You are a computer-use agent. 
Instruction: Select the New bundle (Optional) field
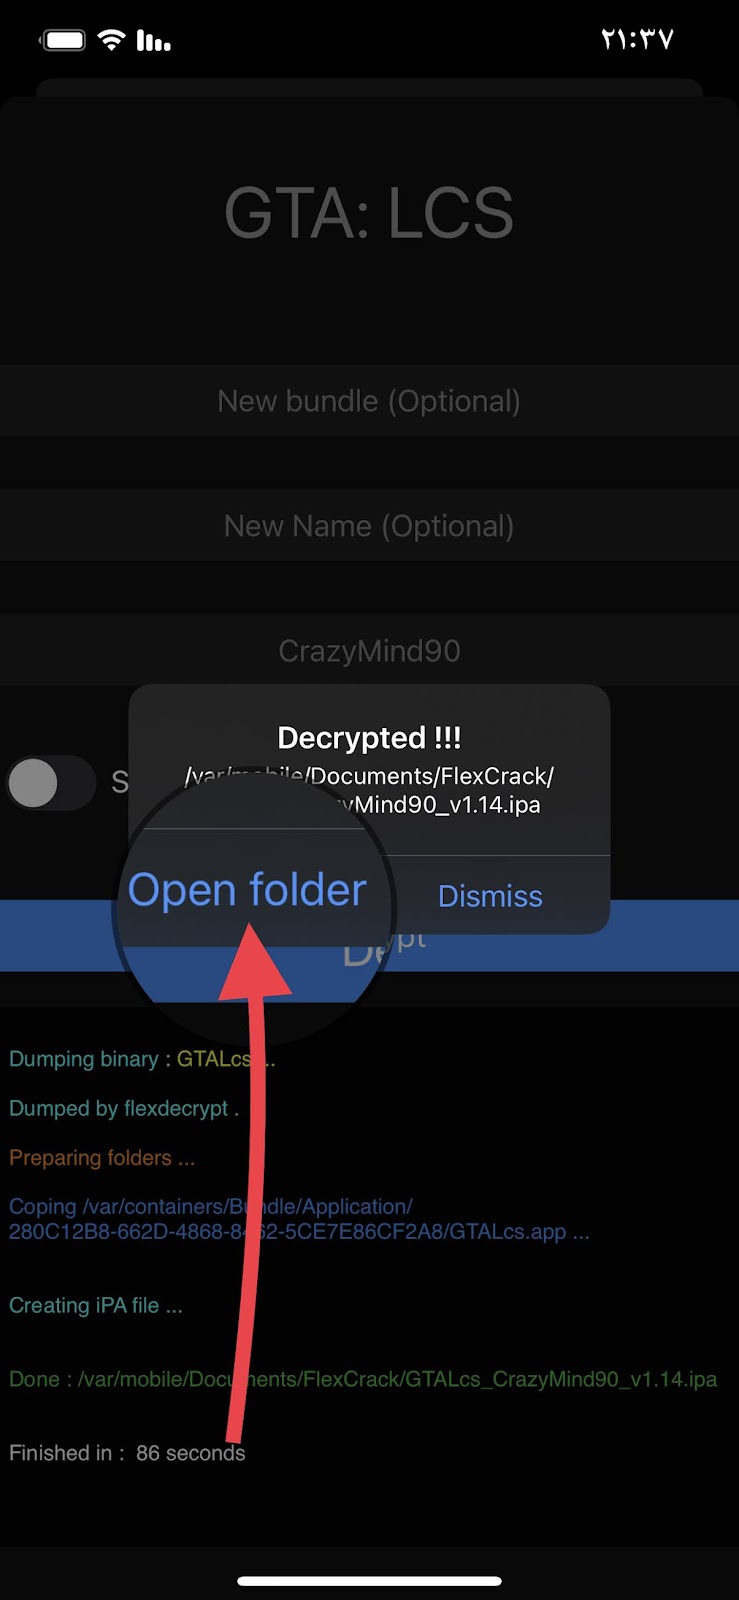(x=369, y=401)
